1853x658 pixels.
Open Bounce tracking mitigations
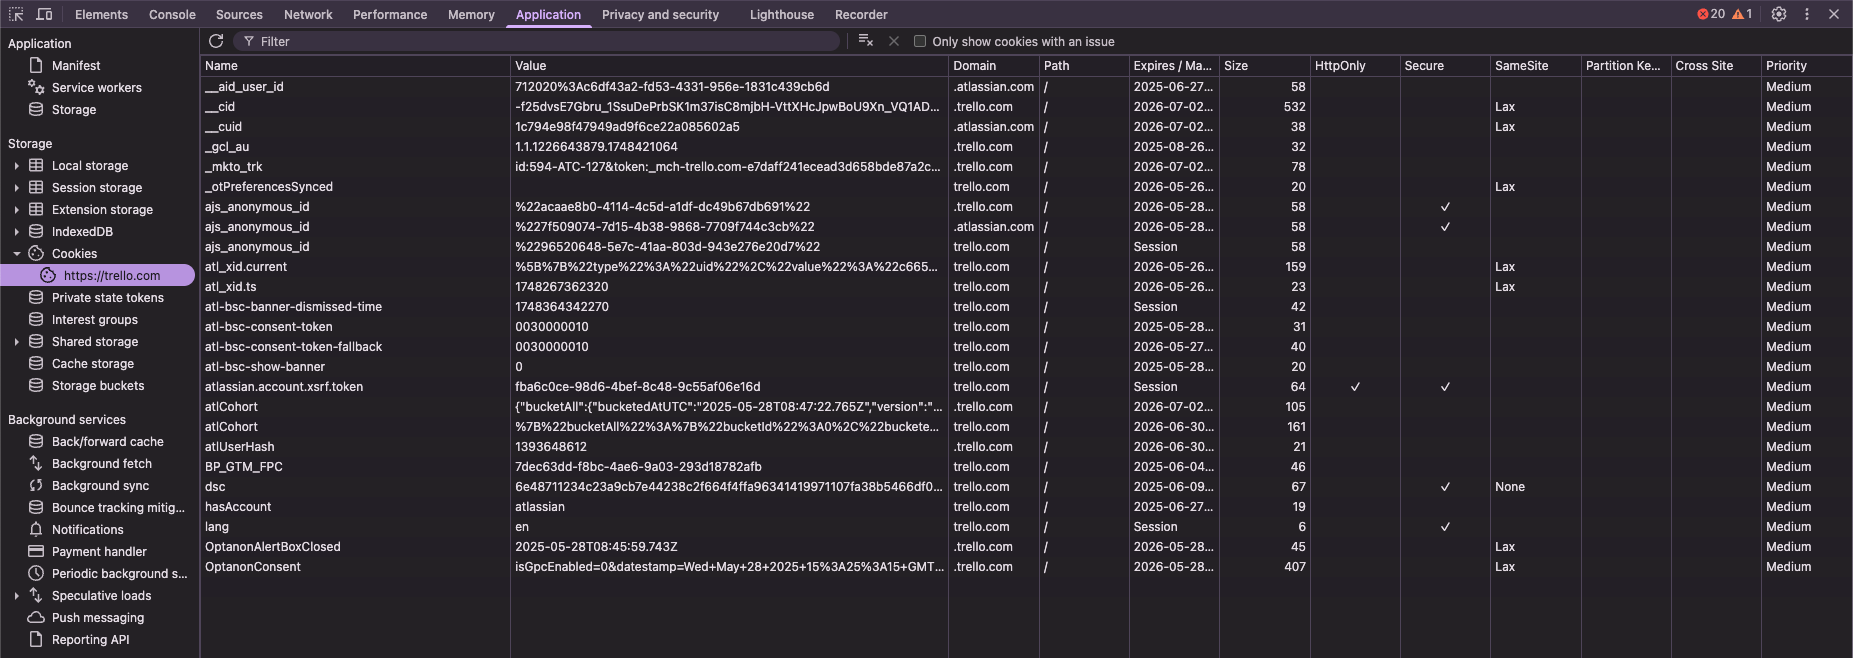[118, 508]
